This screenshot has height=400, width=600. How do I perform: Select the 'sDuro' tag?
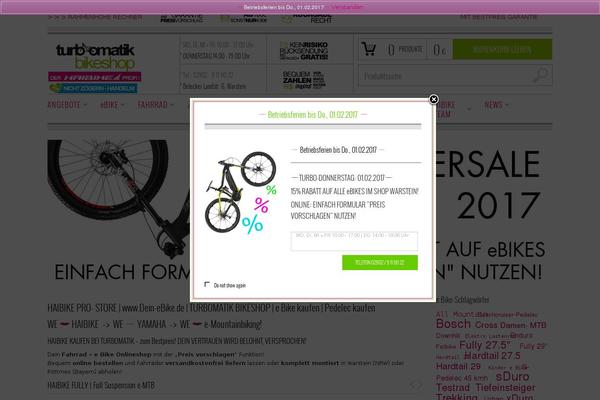coord(512,377)
